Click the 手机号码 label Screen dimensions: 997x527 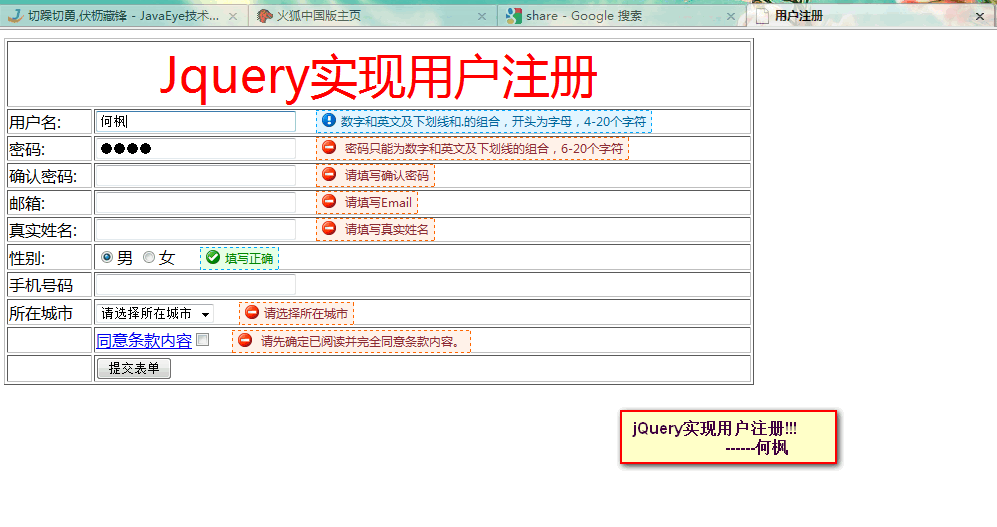point(41,285)
